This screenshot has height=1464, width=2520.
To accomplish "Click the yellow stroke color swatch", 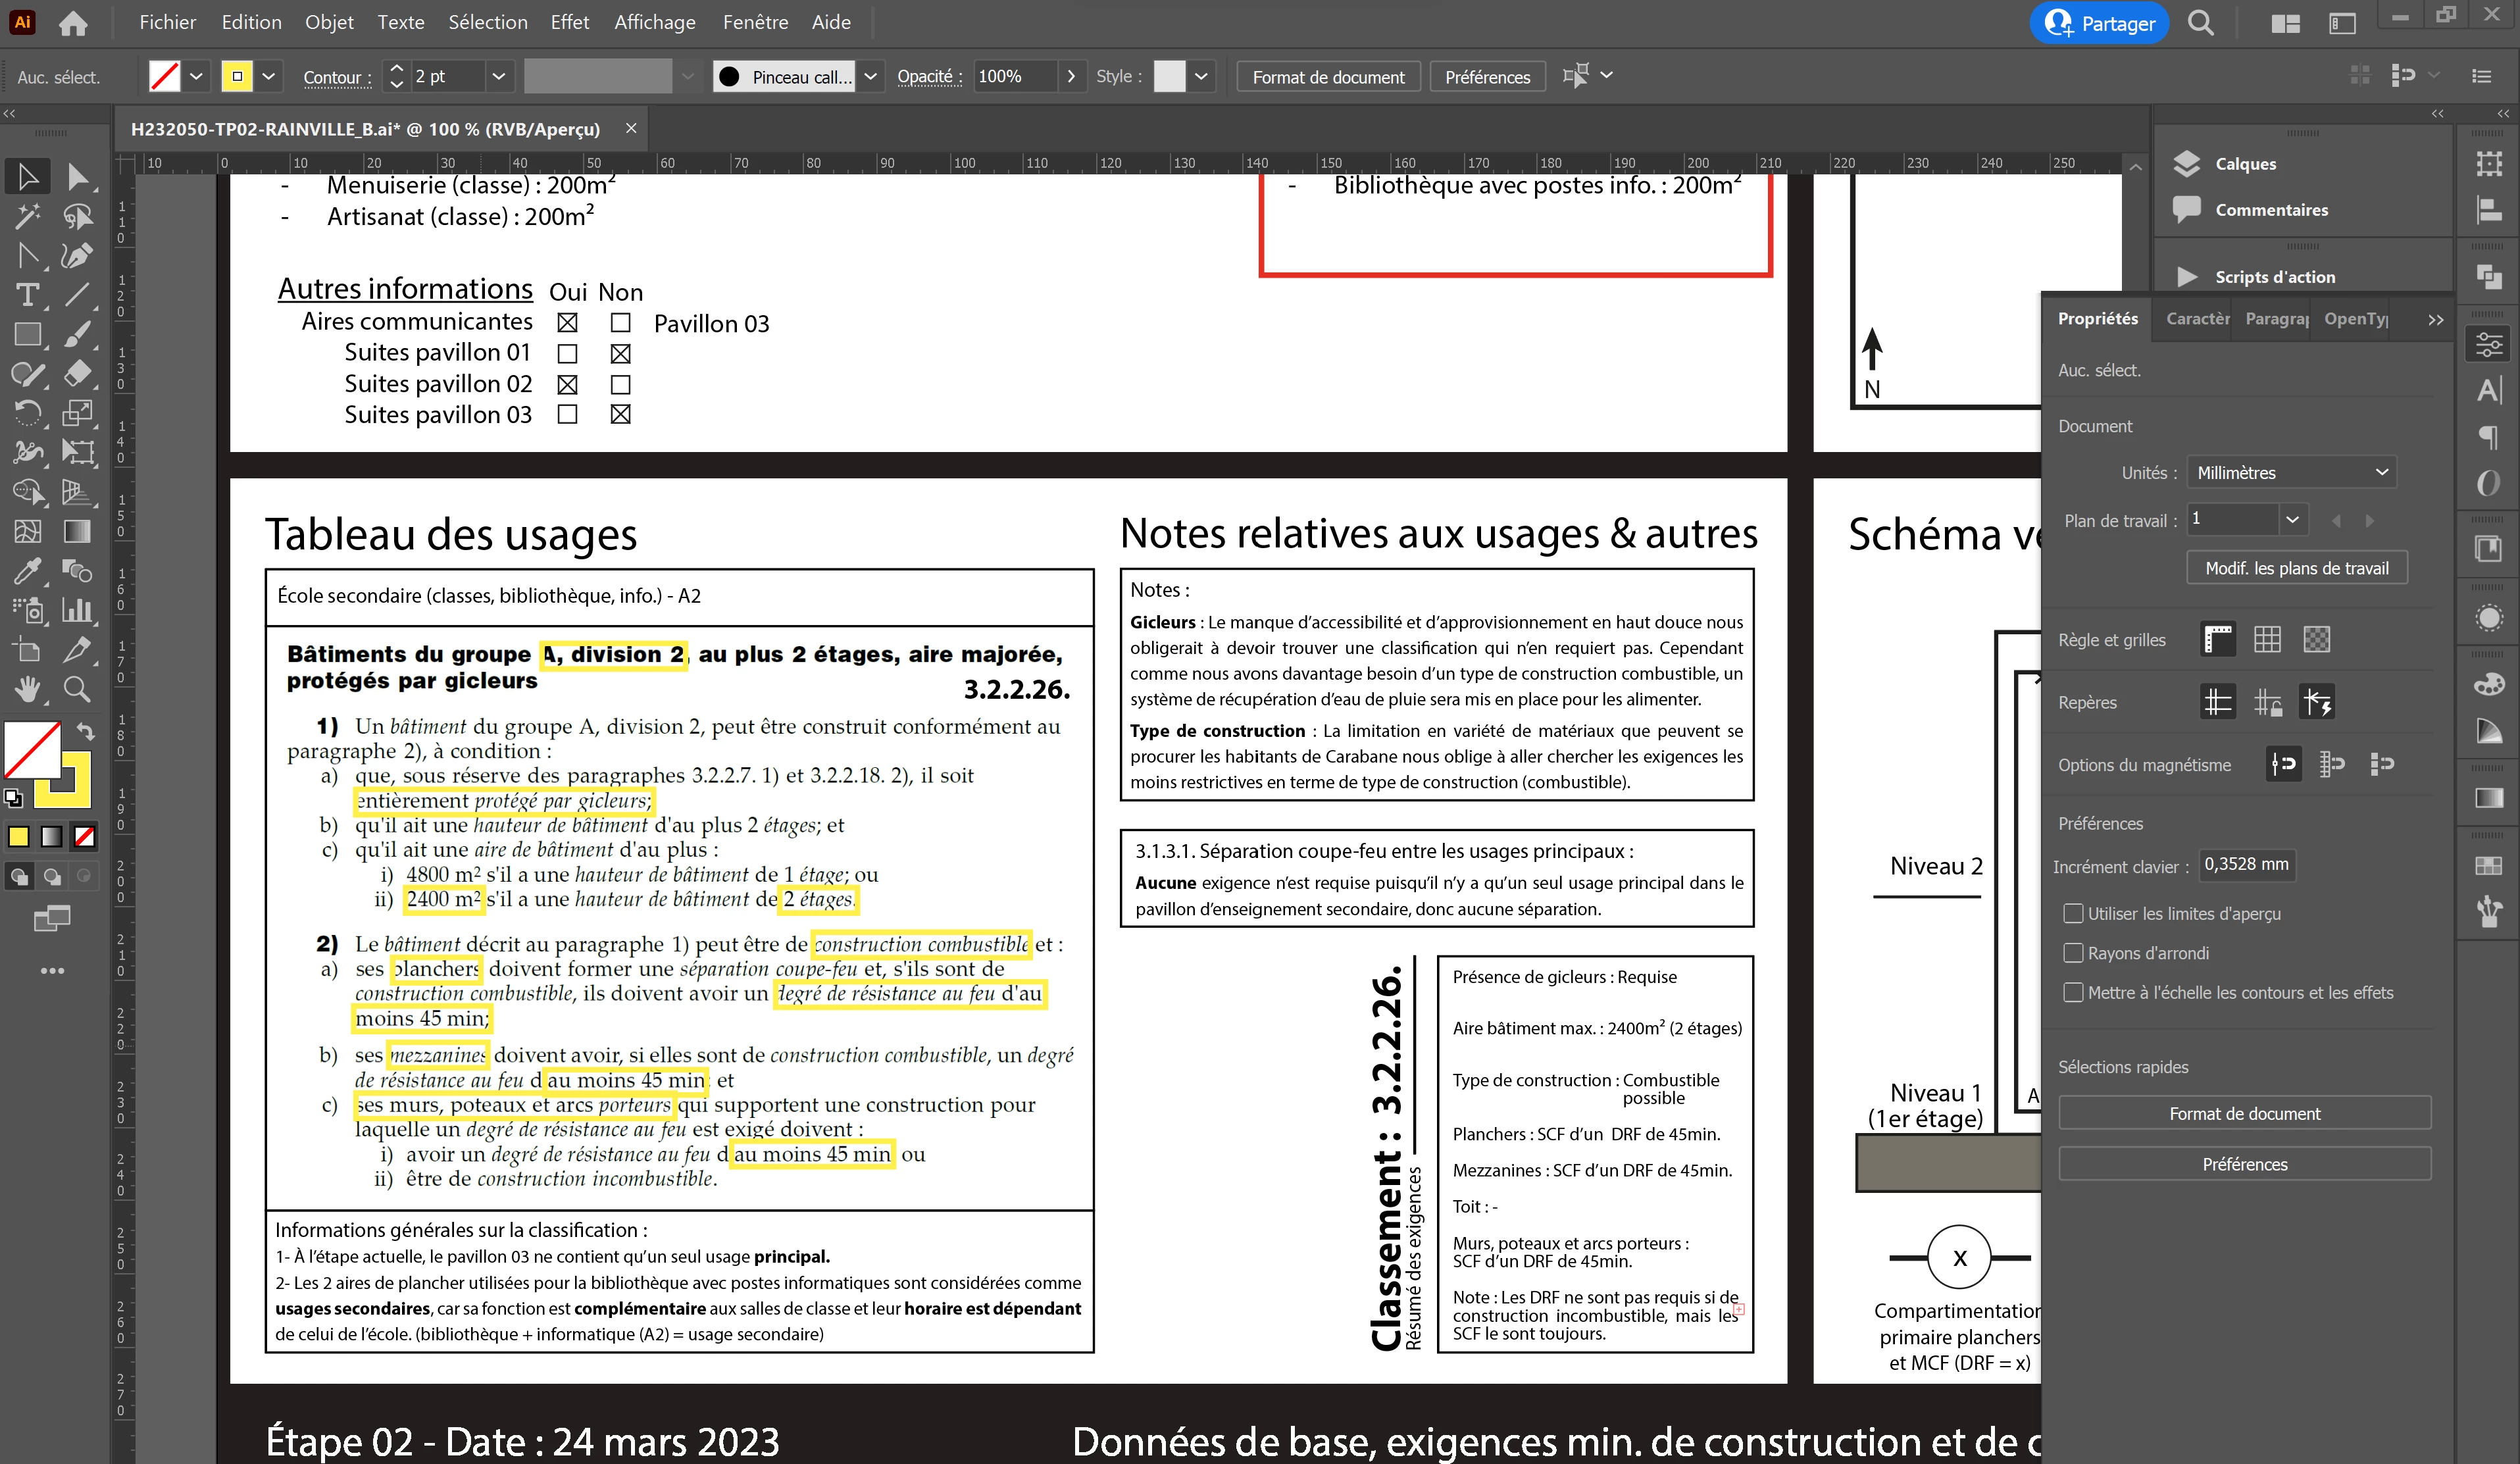I will pyautogui.click(x=237, y=76).
